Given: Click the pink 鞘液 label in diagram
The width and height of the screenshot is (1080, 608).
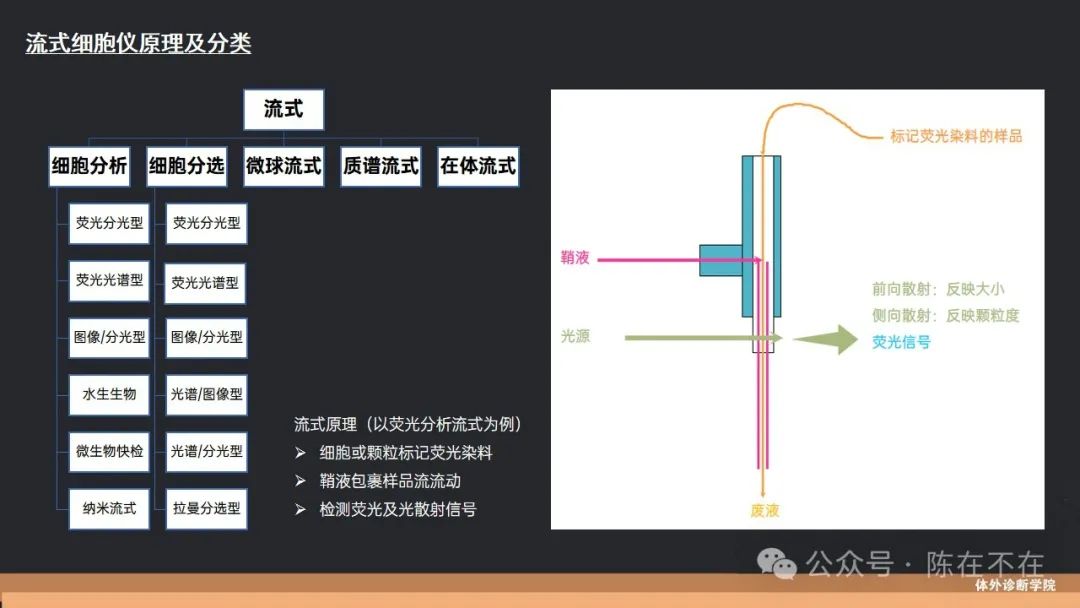Looking at the screenshot, I should [575, 259].
